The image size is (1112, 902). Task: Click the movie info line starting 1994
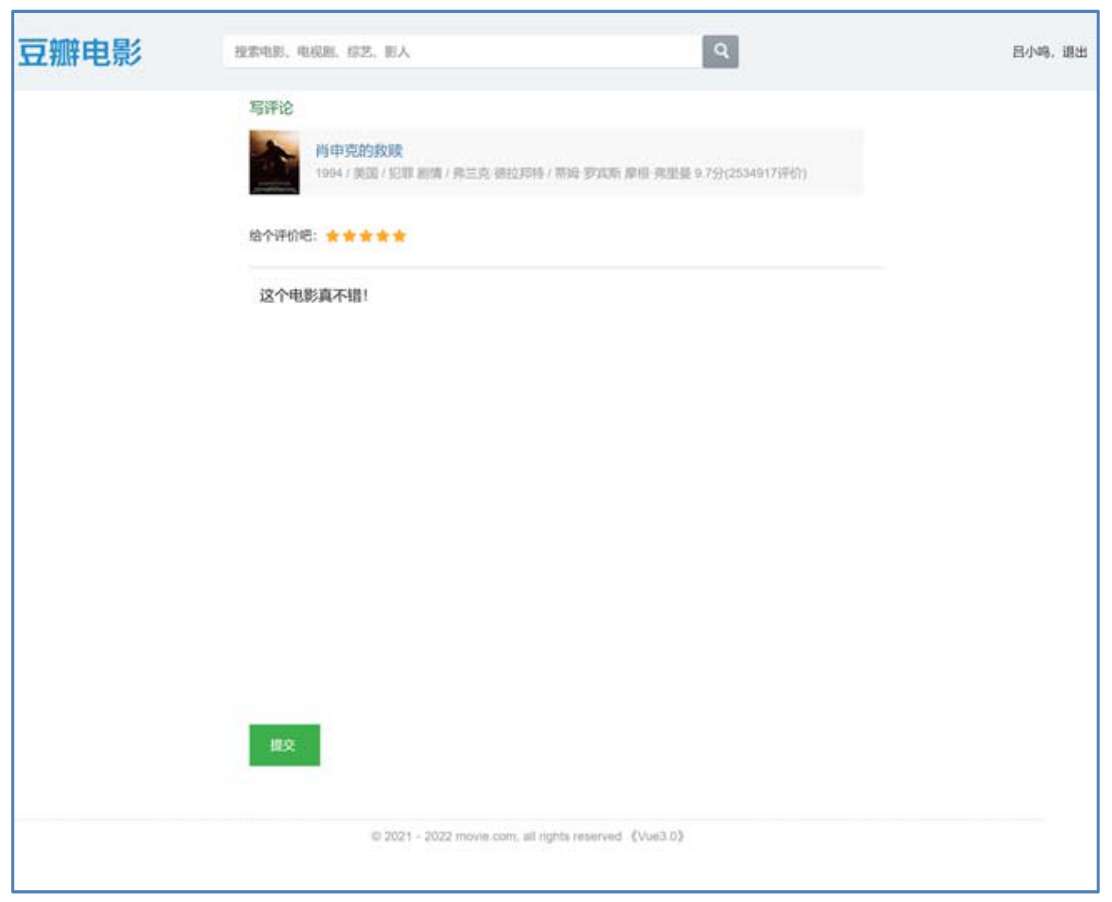560,173
